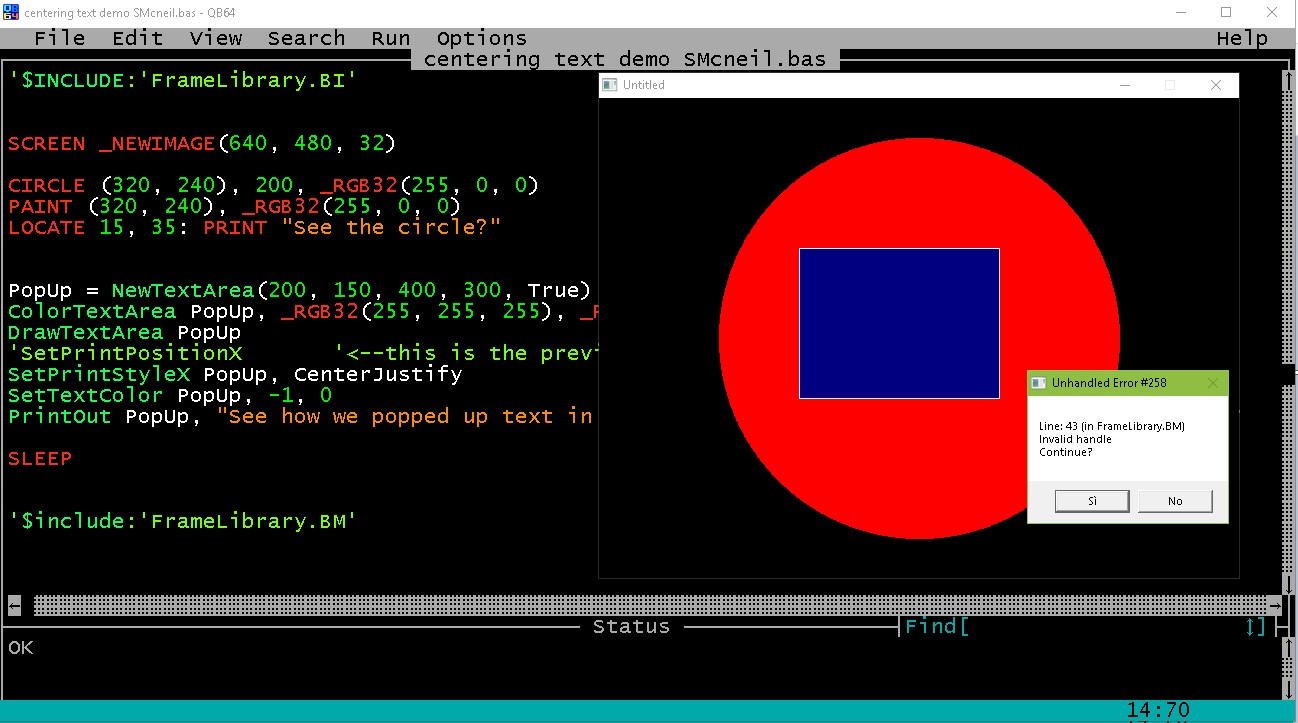Click the up arrow of editor vertical scrollbar
Image resolution: width=1298 pixels, height=723 pixels.
click(x=1288, y=79)
